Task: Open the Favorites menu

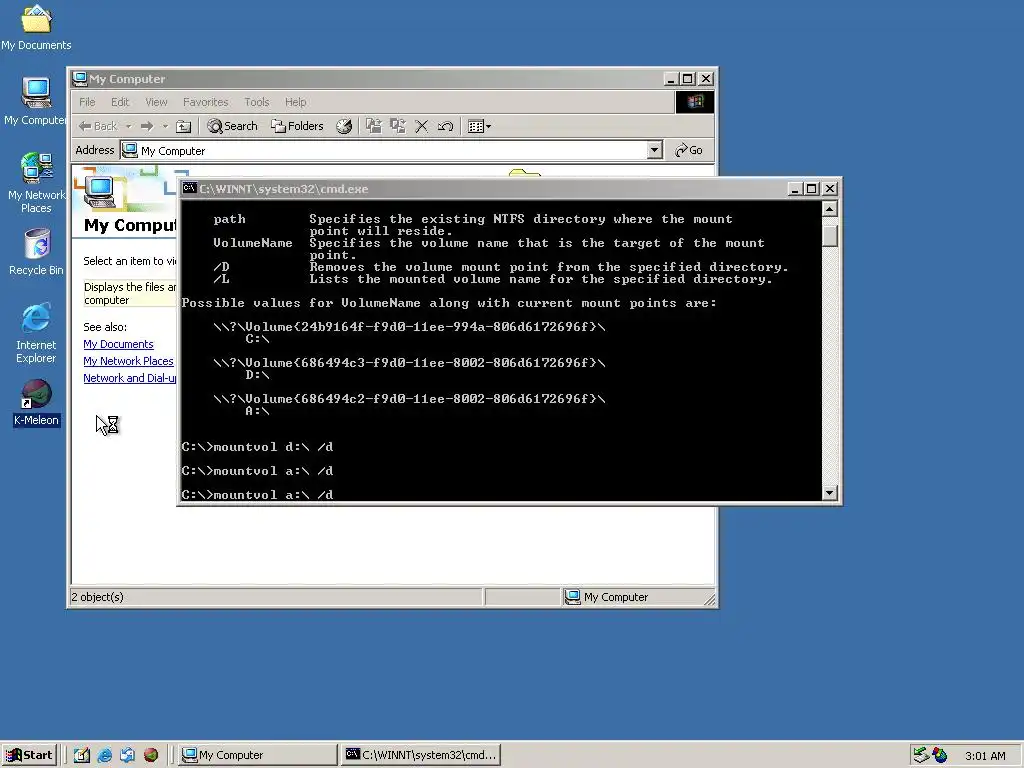Action: [206, 102]
